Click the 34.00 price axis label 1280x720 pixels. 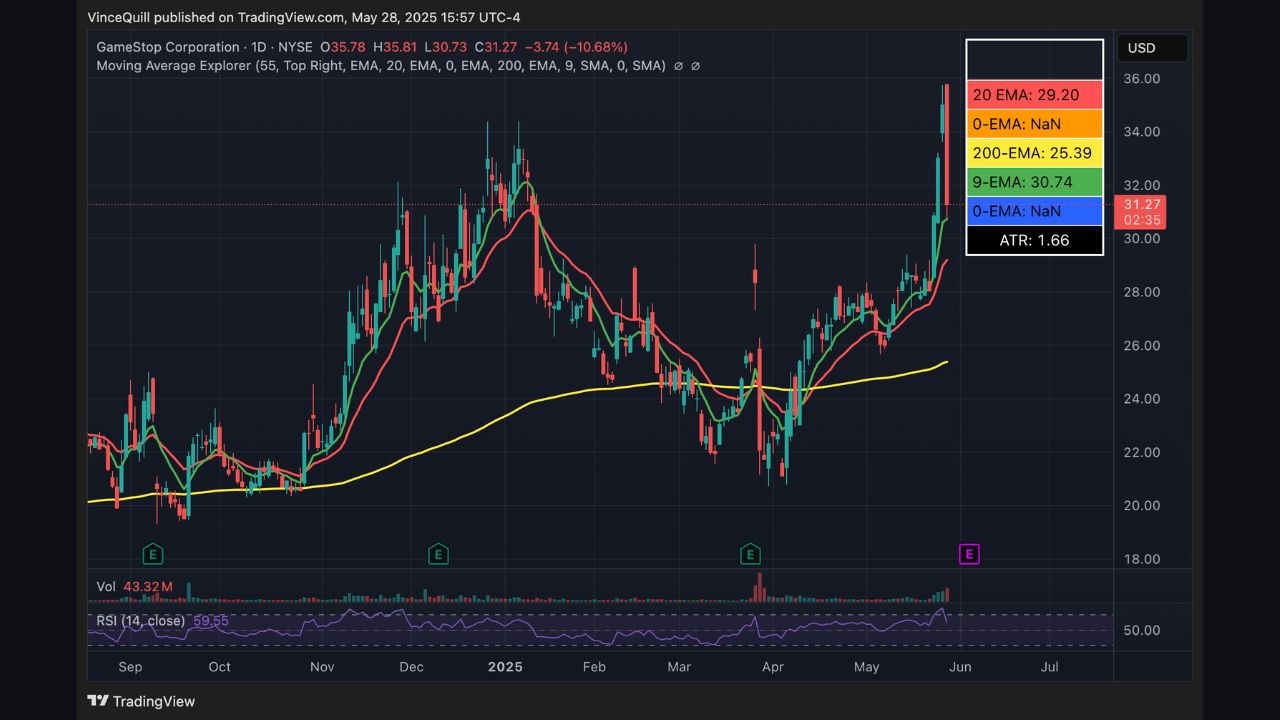(1141, 132)
